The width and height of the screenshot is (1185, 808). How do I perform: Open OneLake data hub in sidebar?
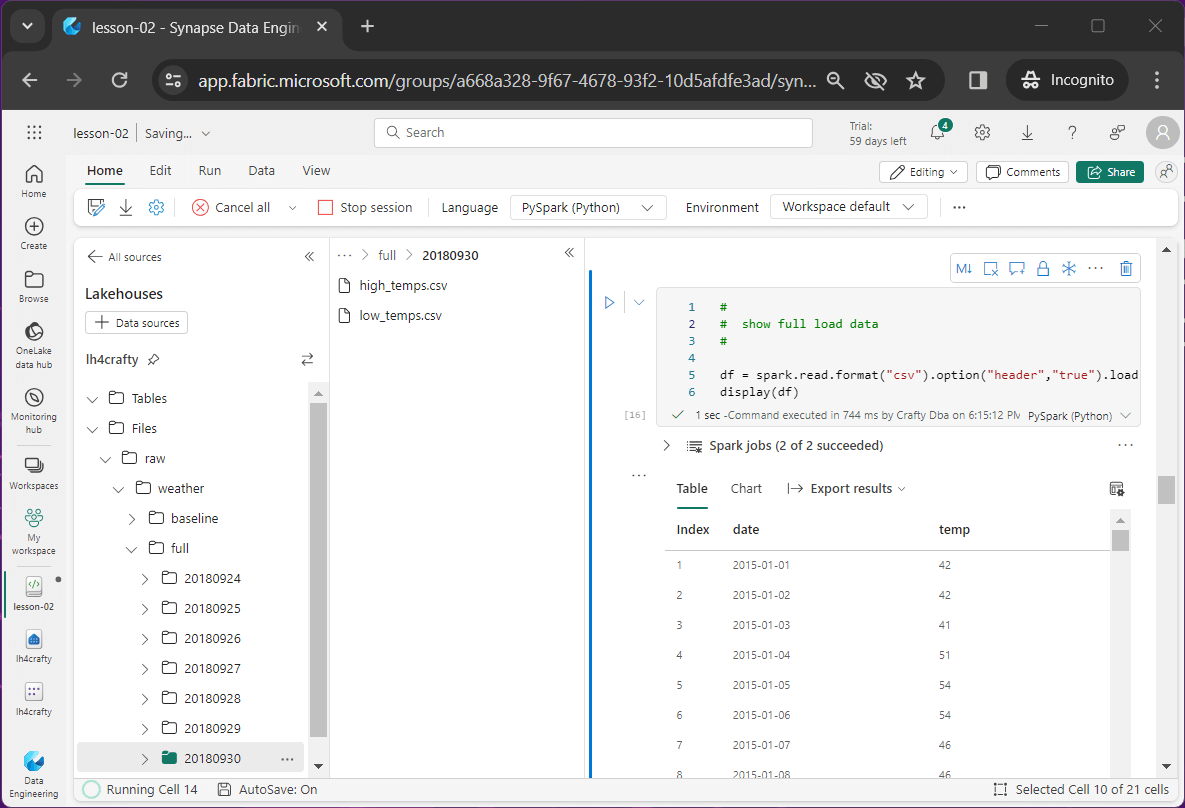(33, 338)
